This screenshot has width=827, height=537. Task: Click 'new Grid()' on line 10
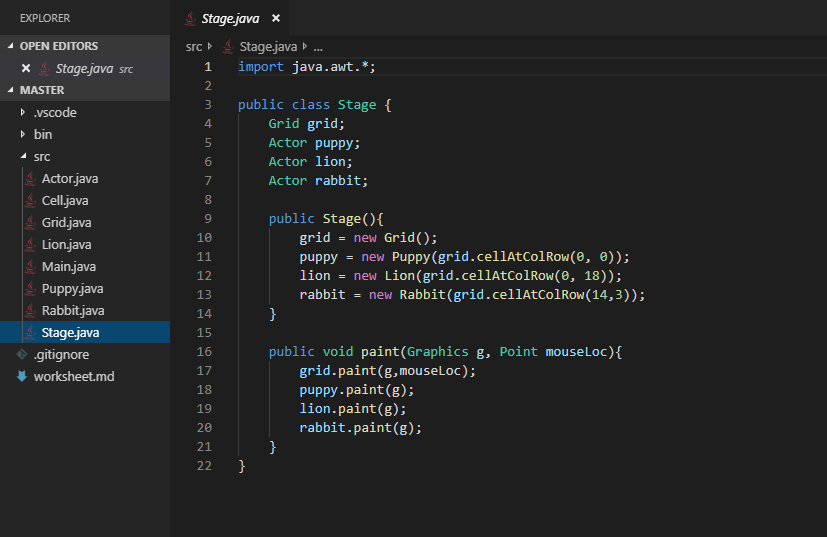click(392, 238)
